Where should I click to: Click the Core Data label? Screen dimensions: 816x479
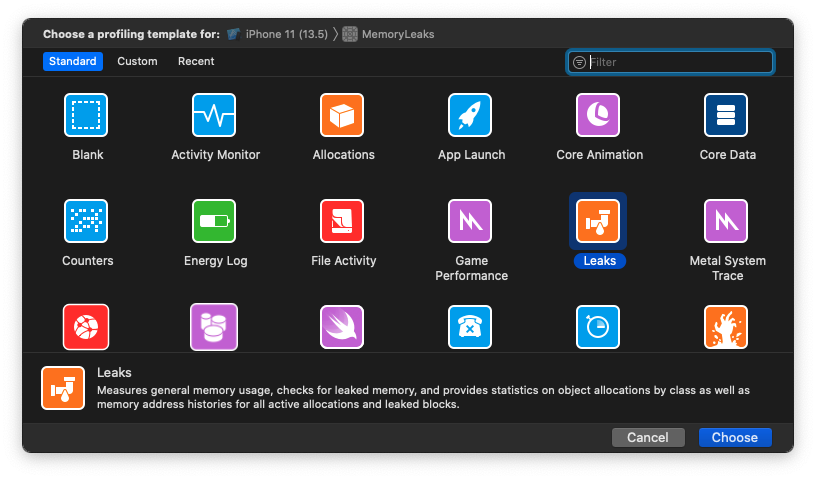pos(728,155)
